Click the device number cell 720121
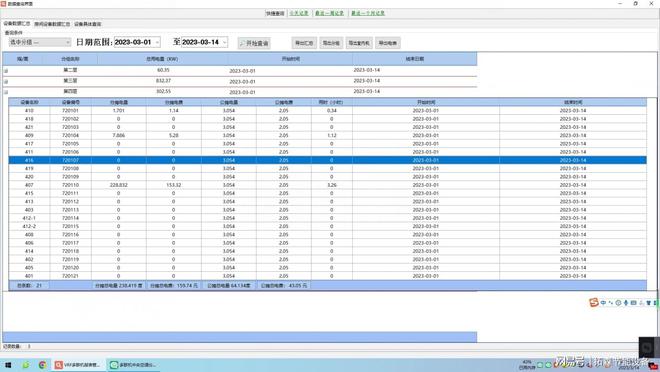This screenshot has width=660, height=372. tap(70, 276)
